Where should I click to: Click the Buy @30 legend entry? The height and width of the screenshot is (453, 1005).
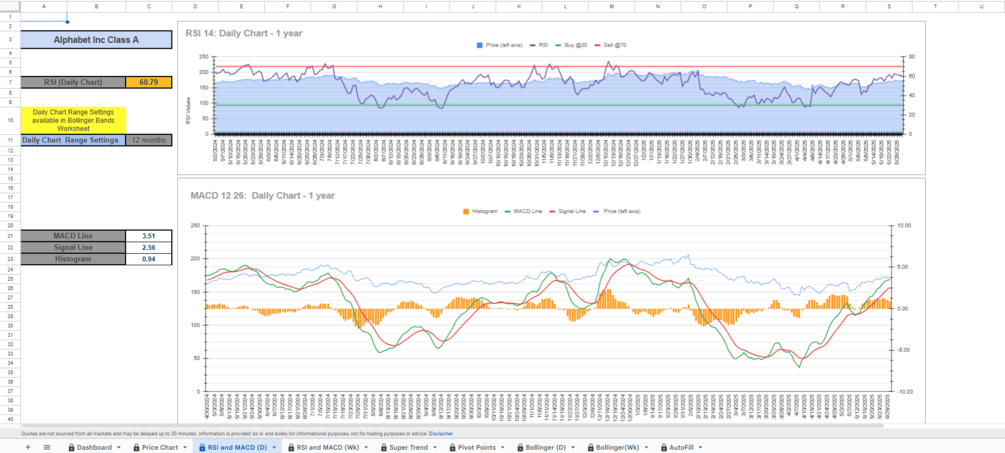(x=572, y=45)
